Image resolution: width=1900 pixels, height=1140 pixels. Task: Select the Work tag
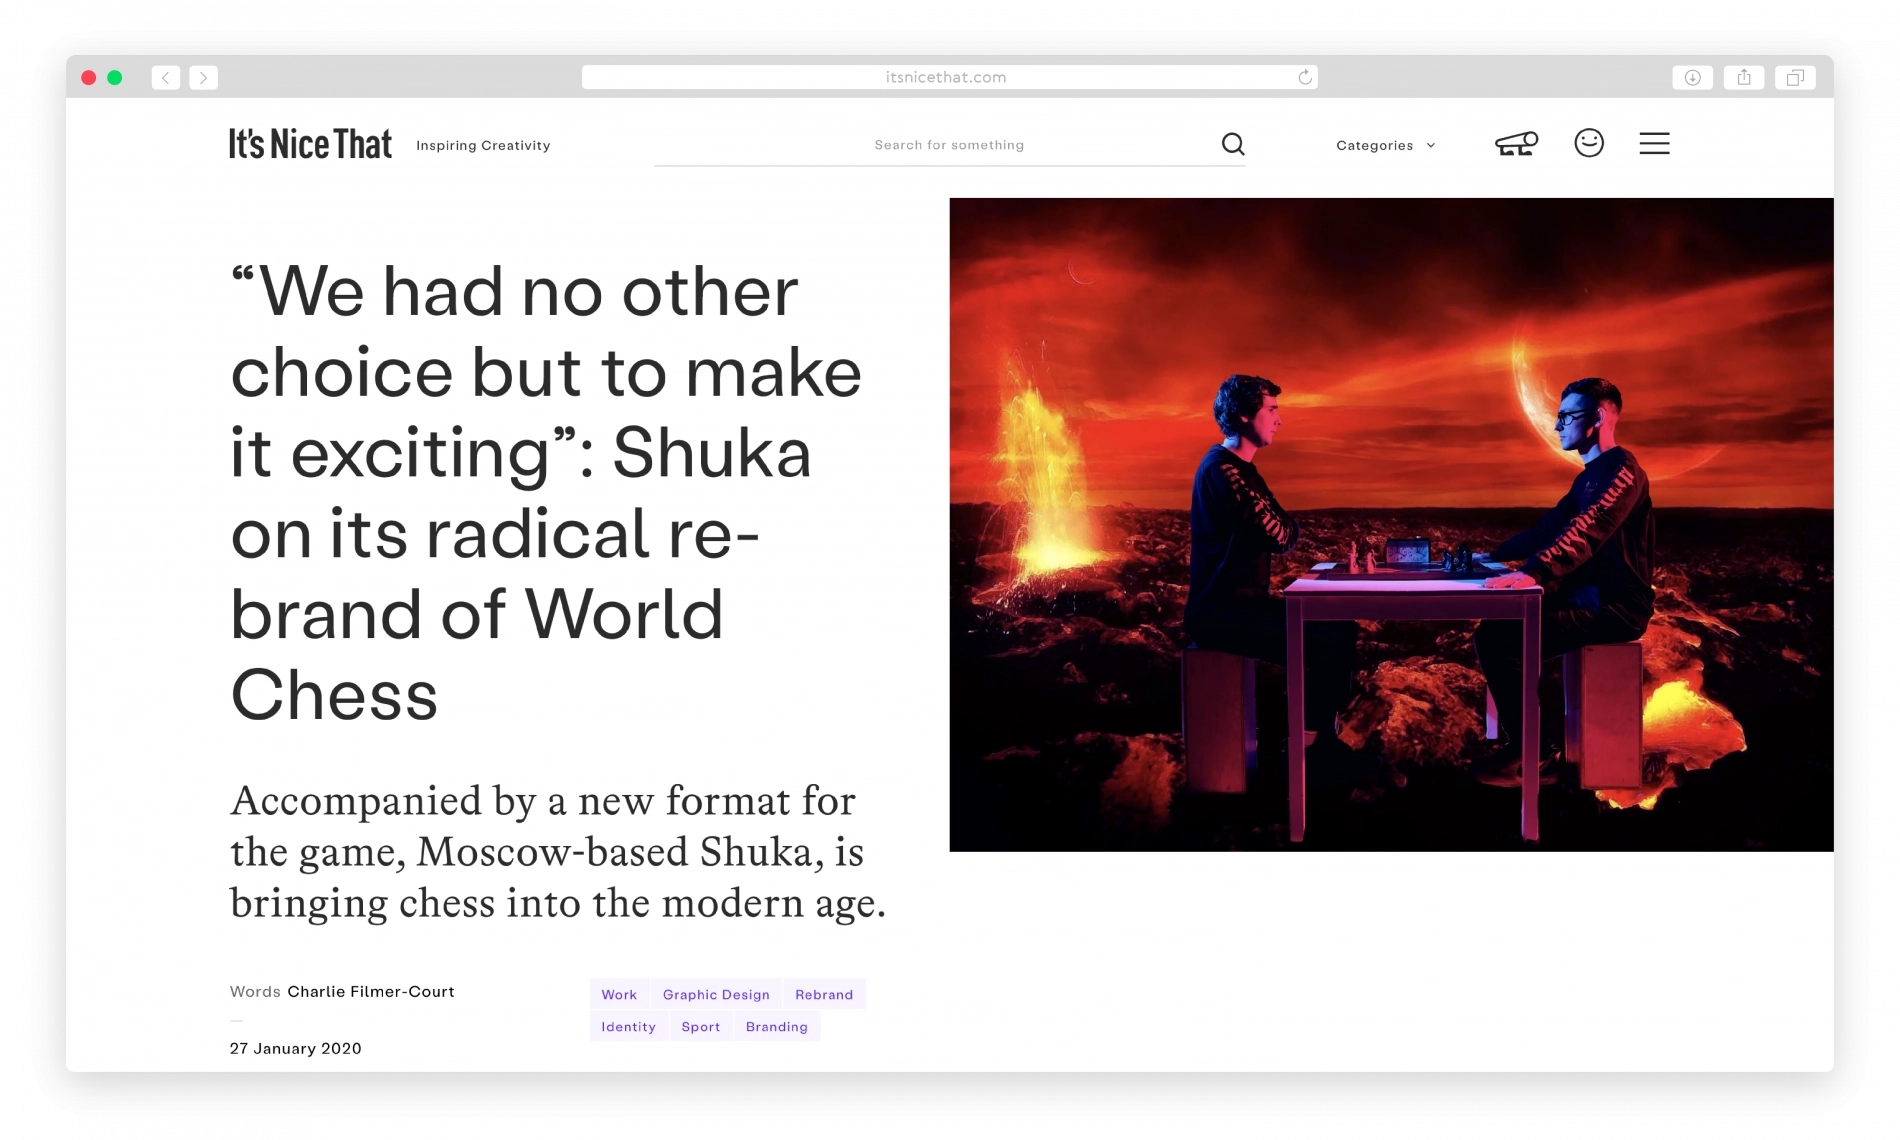point(619,994)
